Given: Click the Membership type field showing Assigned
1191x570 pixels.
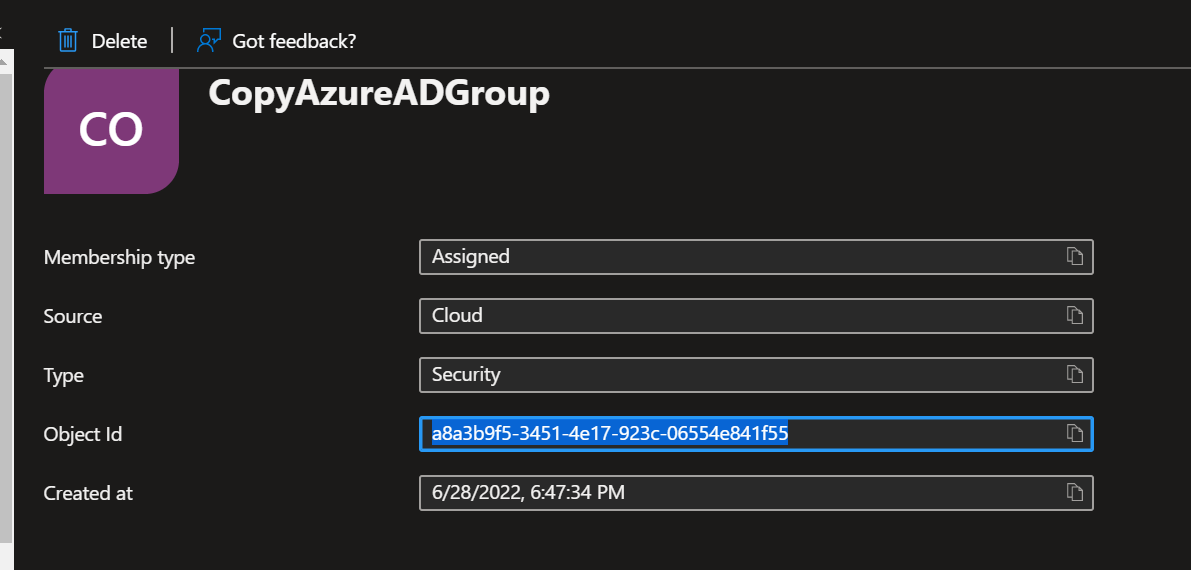Looking at the screenshot, I should pos(756,257).
